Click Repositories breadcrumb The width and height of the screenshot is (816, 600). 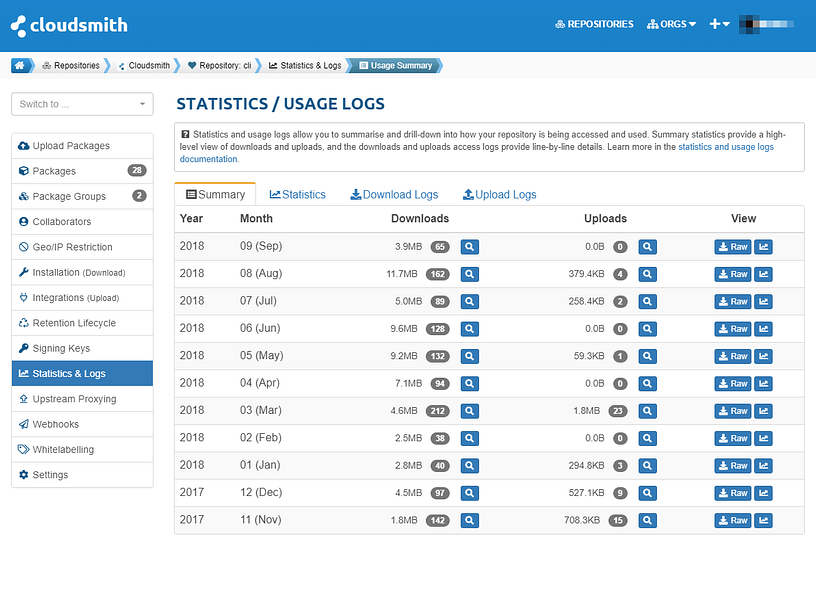tap(71, 66)
